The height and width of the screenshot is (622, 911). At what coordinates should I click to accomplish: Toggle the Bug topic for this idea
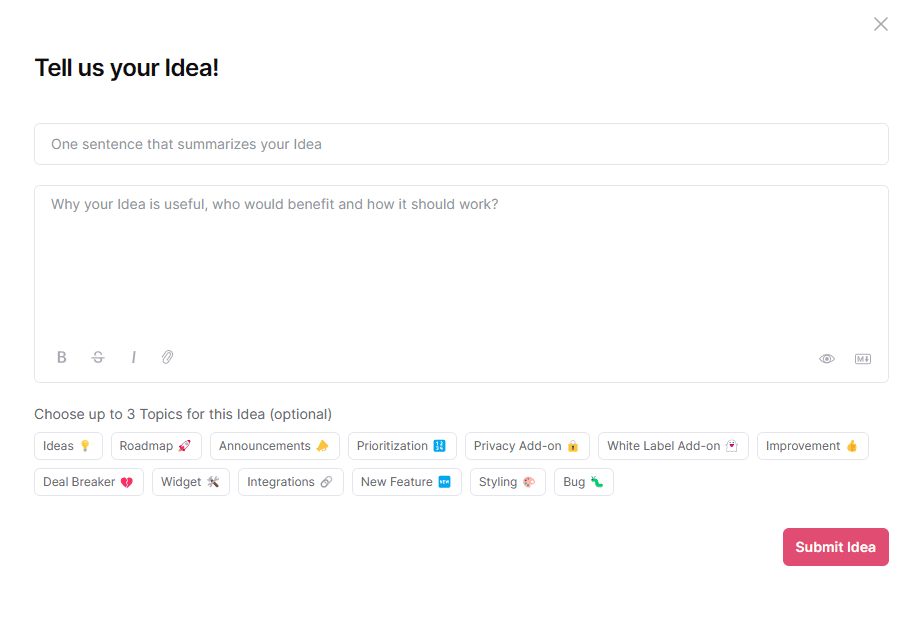click(x=583, y=481)
